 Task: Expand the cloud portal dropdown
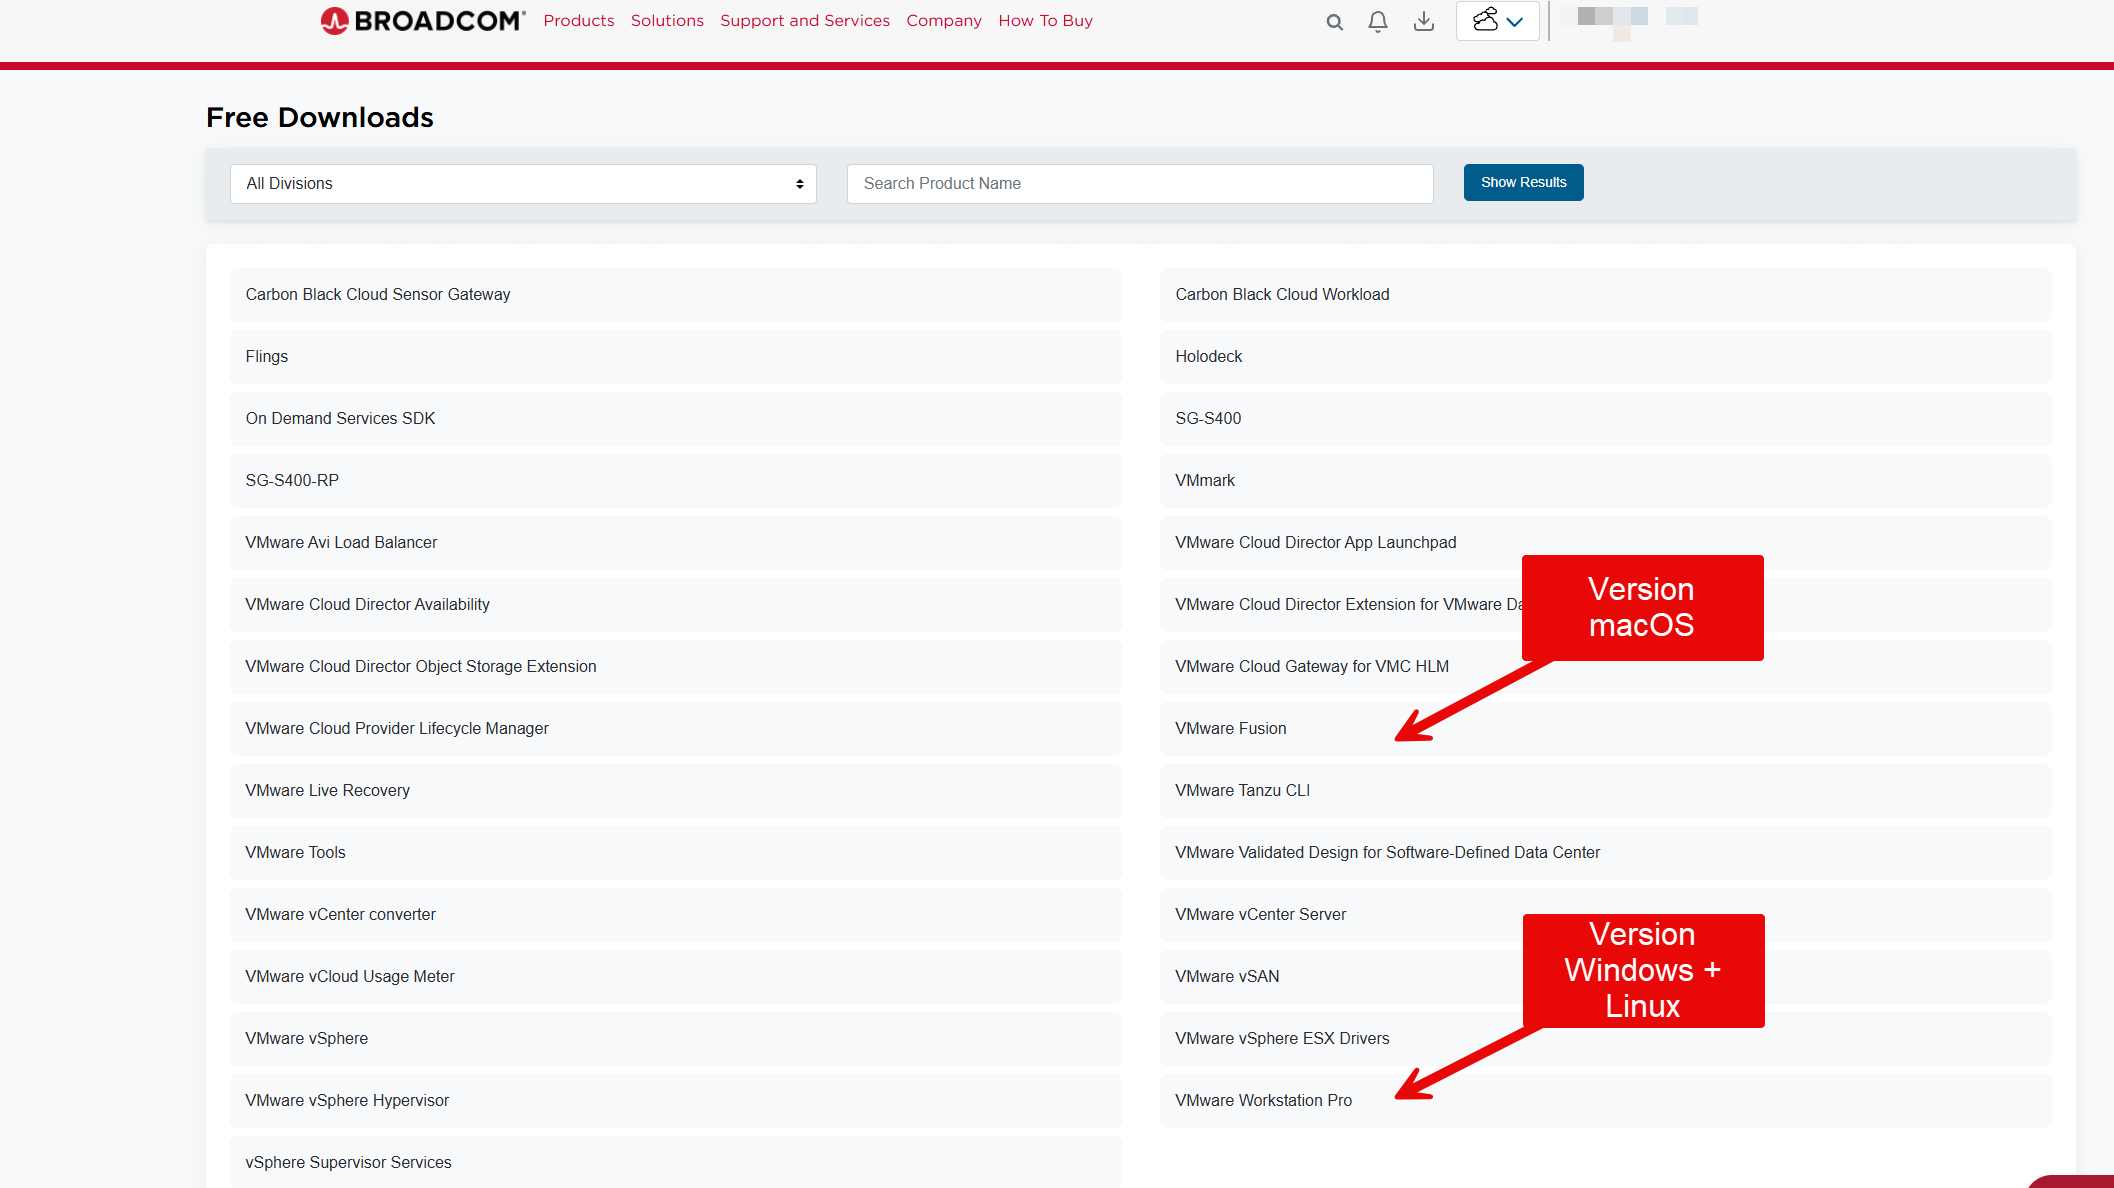pyautogui.click(x=1497, y=21)
